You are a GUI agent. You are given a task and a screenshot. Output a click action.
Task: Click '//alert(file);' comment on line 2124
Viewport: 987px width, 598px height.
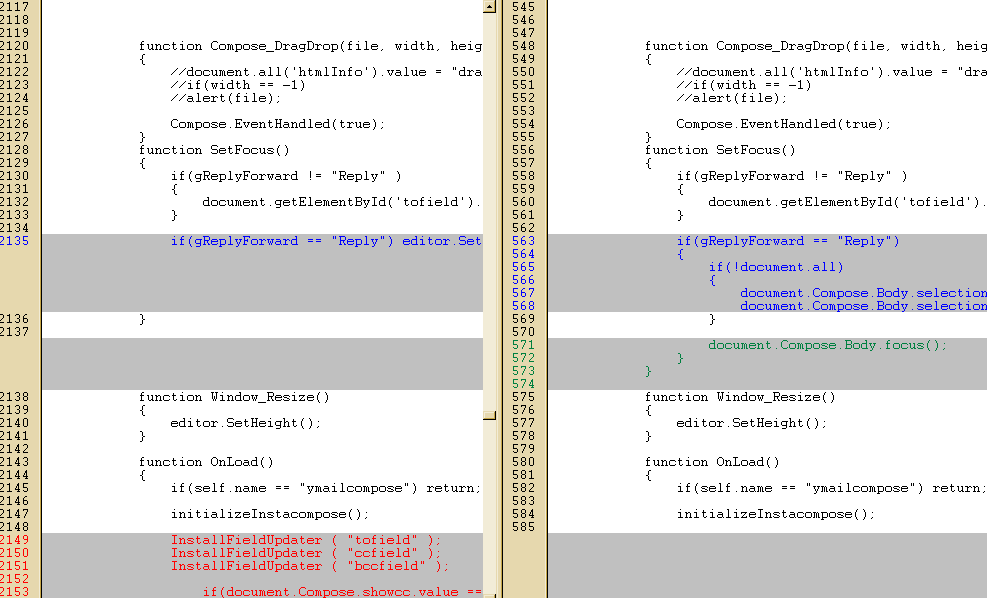[225, 98]
